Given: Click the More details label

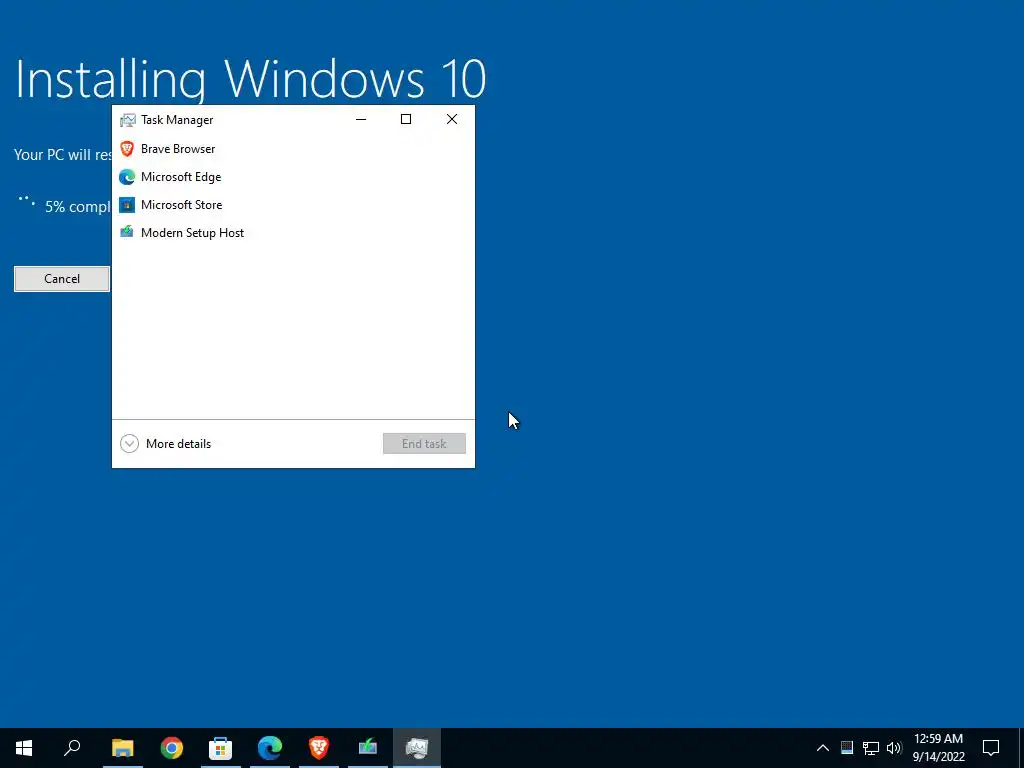Looking at the screenshot, I should coord(178,444).
